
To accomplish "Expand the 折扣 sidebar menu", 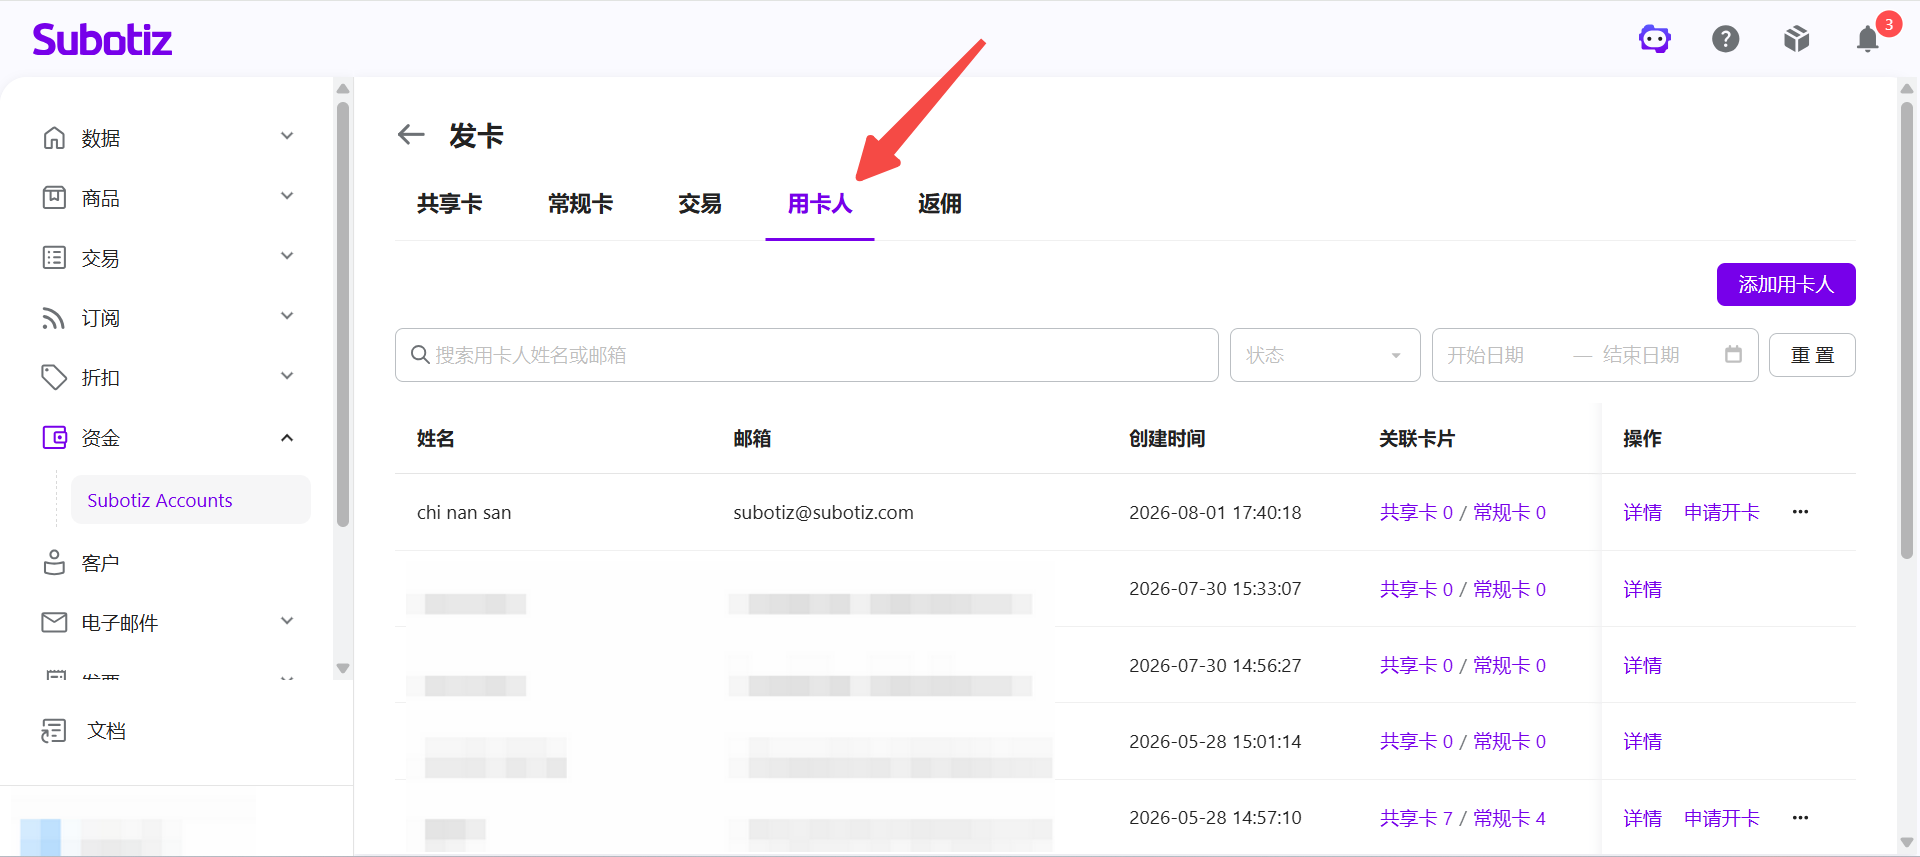I will [x=287, y=376].
